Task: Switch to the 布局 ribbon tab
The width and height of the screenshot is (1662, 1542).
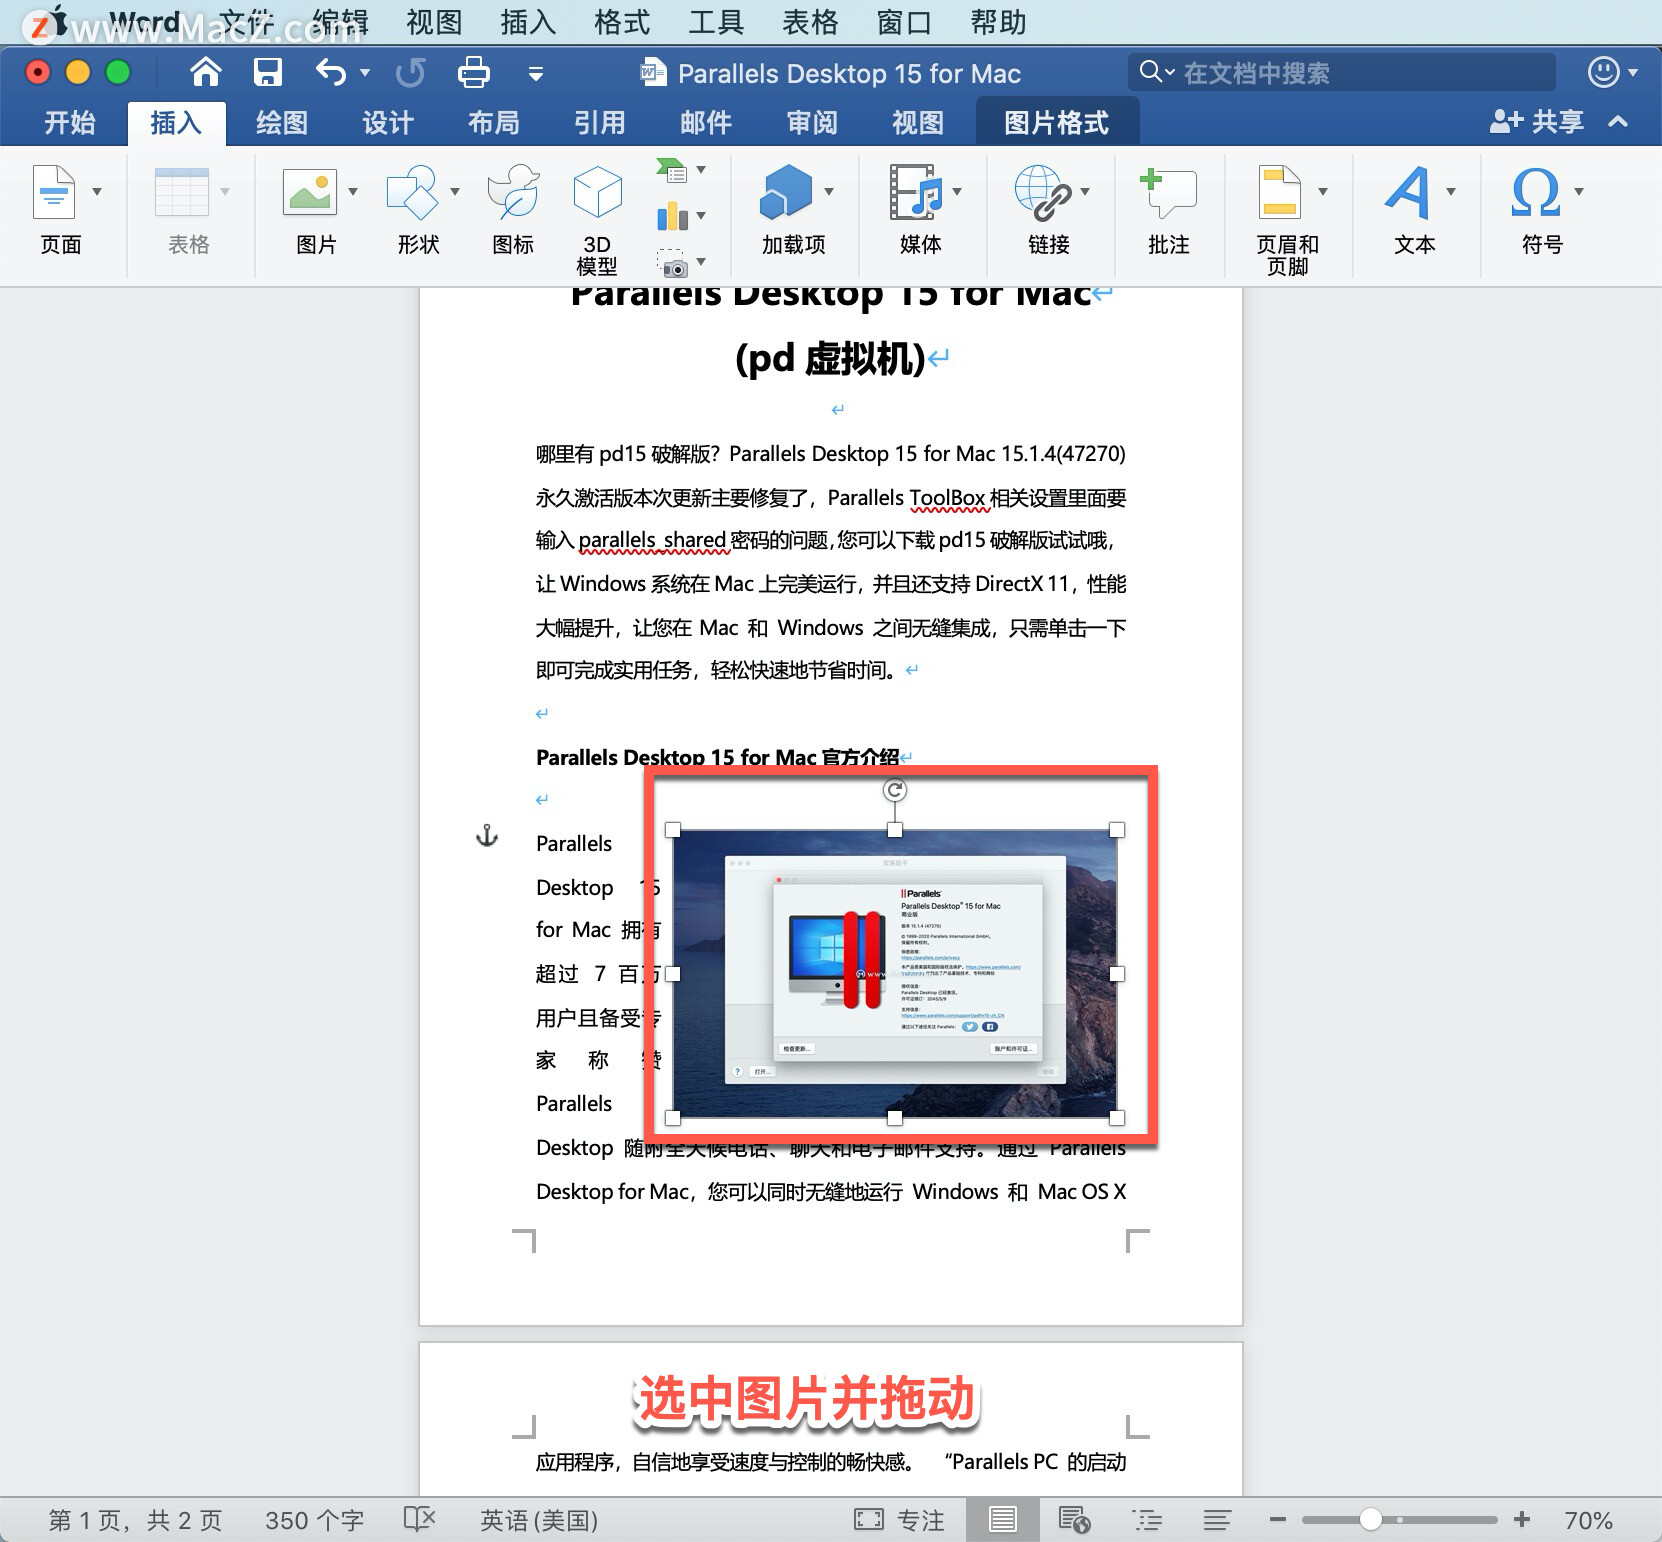Action: point(494,123)
